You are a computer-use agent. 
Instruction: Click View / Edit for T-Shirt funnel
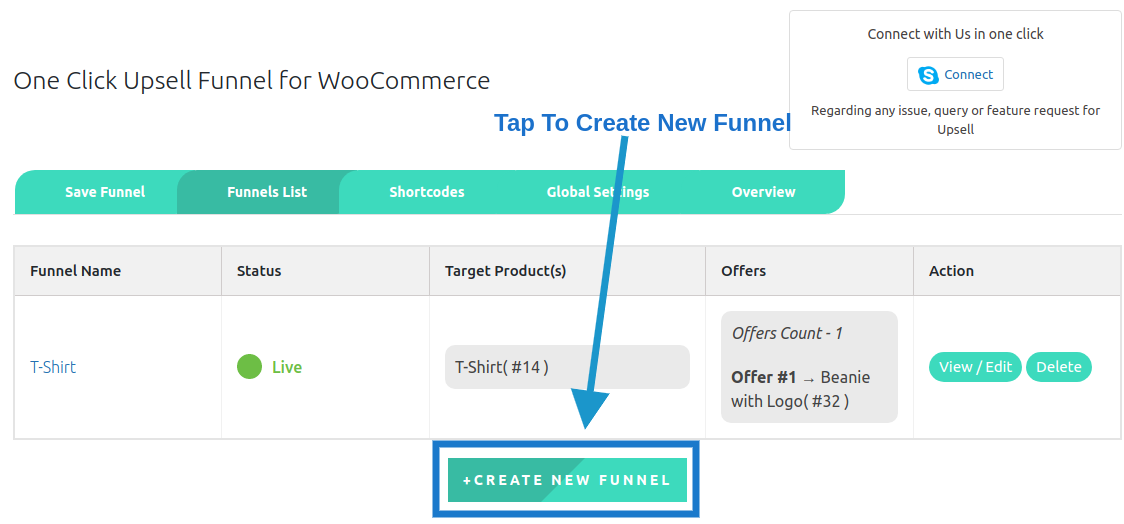tap(975, 367)
